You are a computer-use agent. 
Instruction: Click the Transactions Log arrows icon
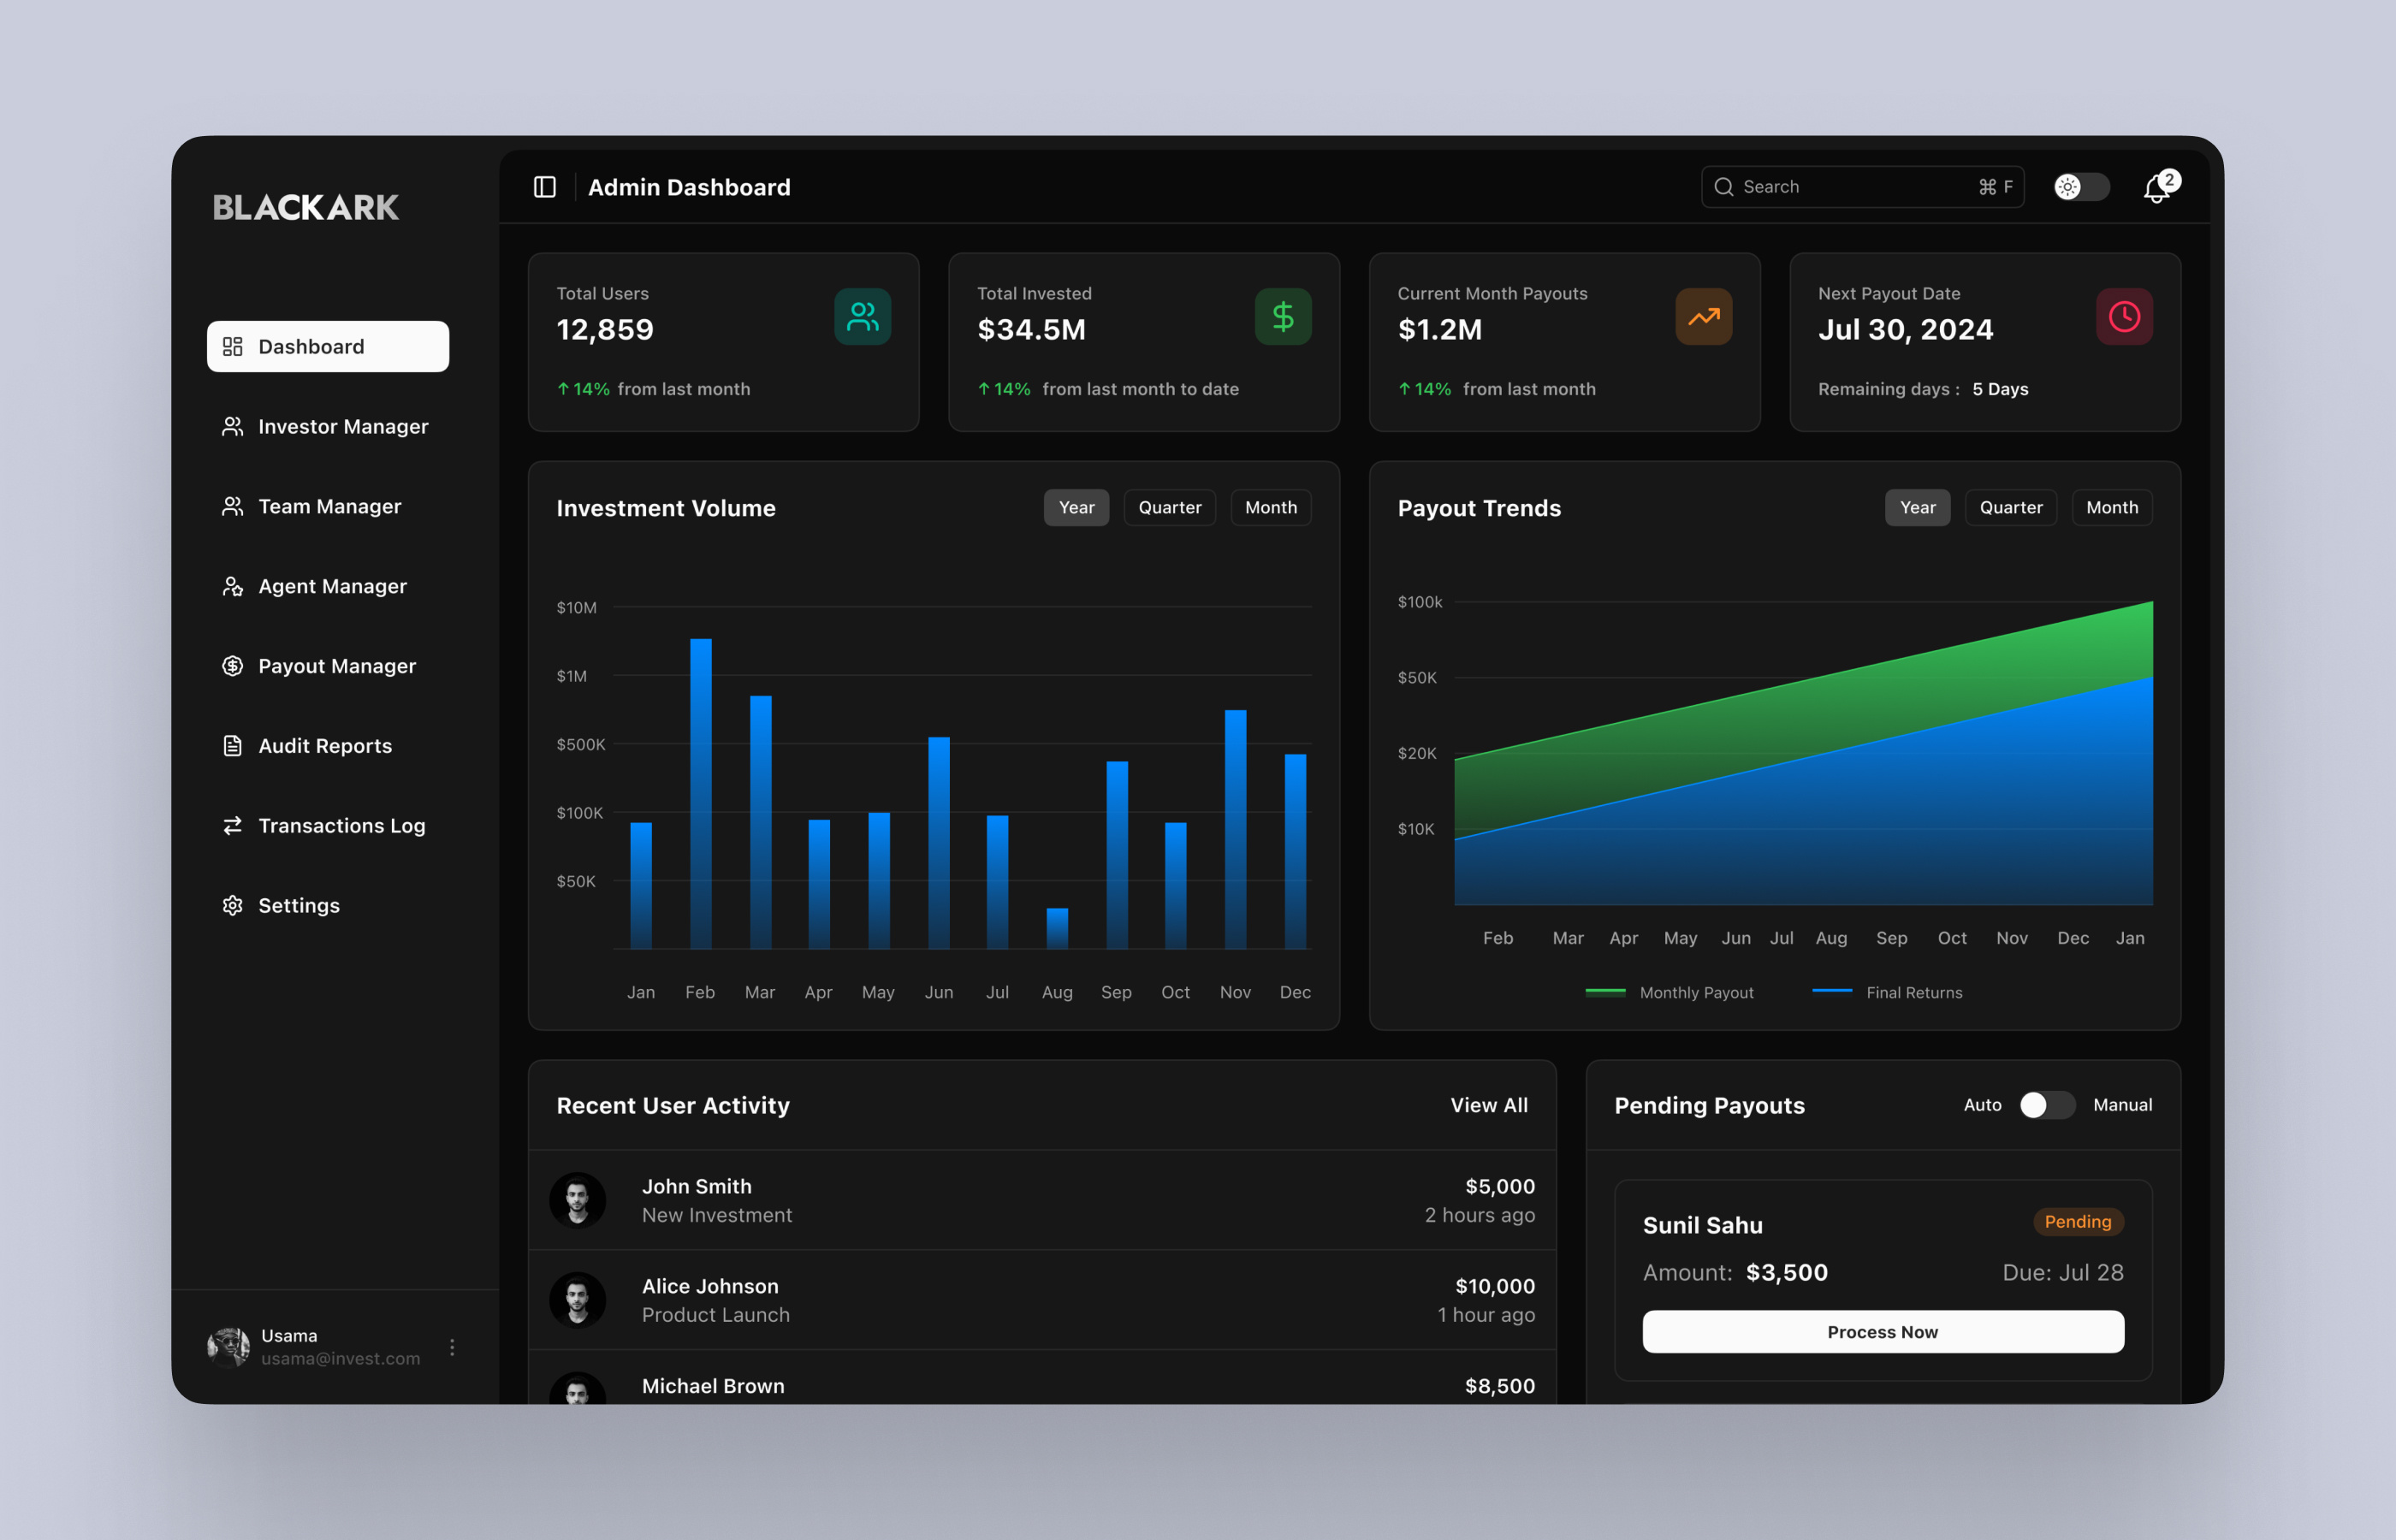232,825
